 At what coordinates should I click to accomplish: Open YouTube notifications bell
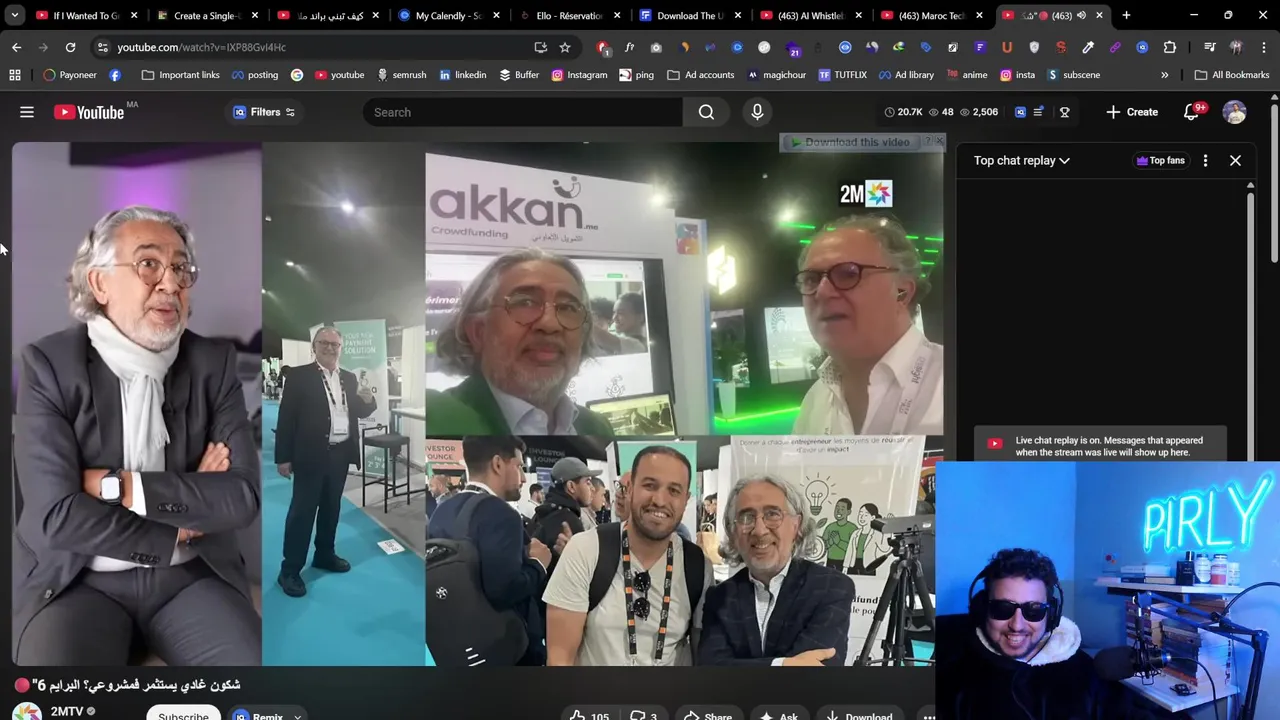[1191, 112]
